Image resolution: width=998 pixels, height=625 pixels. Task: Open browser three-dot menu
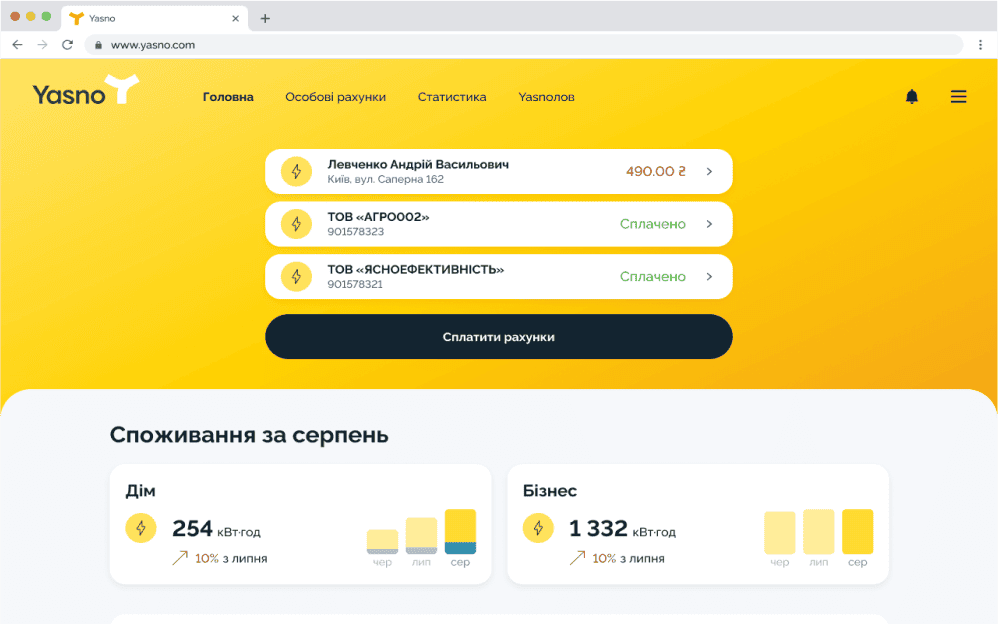tap(980, 45)
